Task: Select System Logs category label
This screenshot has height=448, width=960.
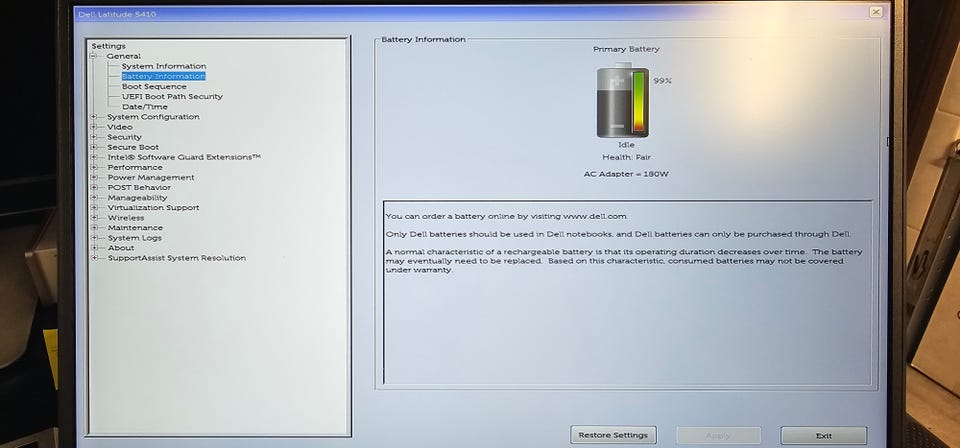Action: (x=135, y=238)
